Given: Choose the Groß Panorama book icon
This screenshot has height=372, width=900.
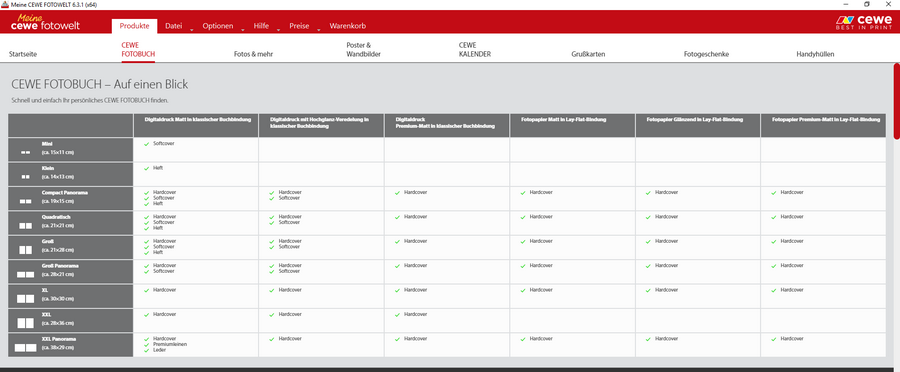Looking at the screenshot, I should 25,274.
